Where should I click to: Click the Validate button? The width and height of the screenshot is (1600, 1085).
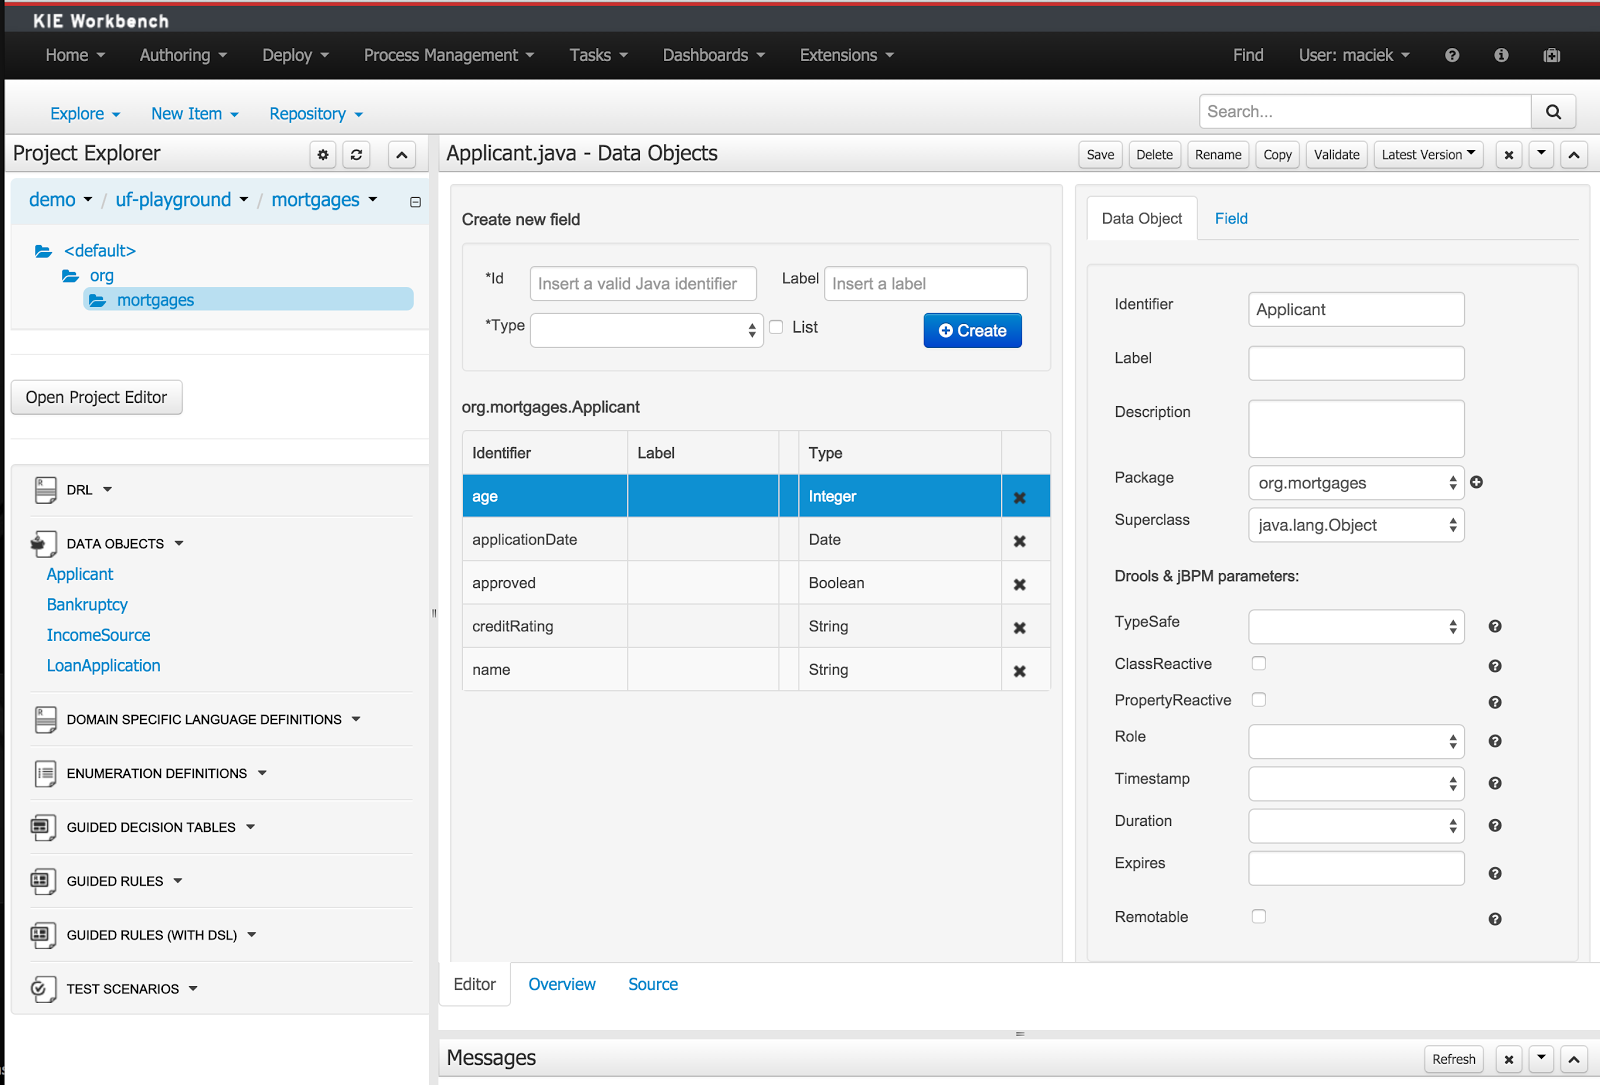pyautogui.click(x=1336, y=155)
